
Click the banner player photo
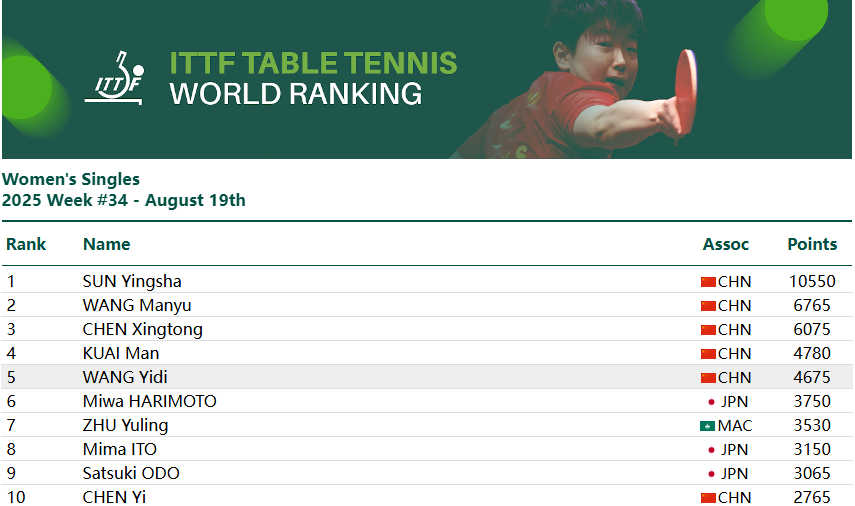click(x=578, y=80)
